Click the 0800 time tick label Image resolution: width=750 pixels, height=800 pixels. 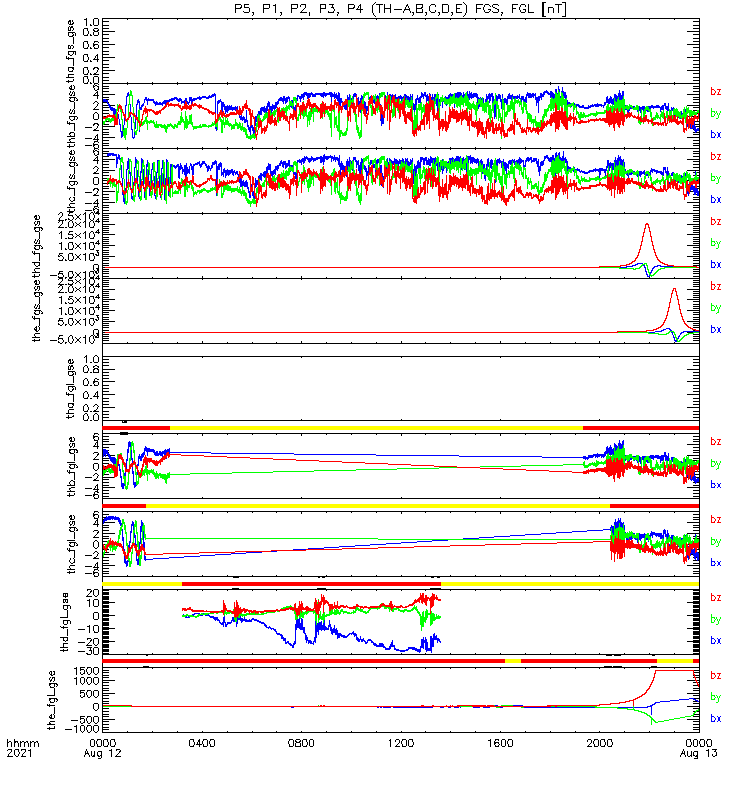click(302, 743)
